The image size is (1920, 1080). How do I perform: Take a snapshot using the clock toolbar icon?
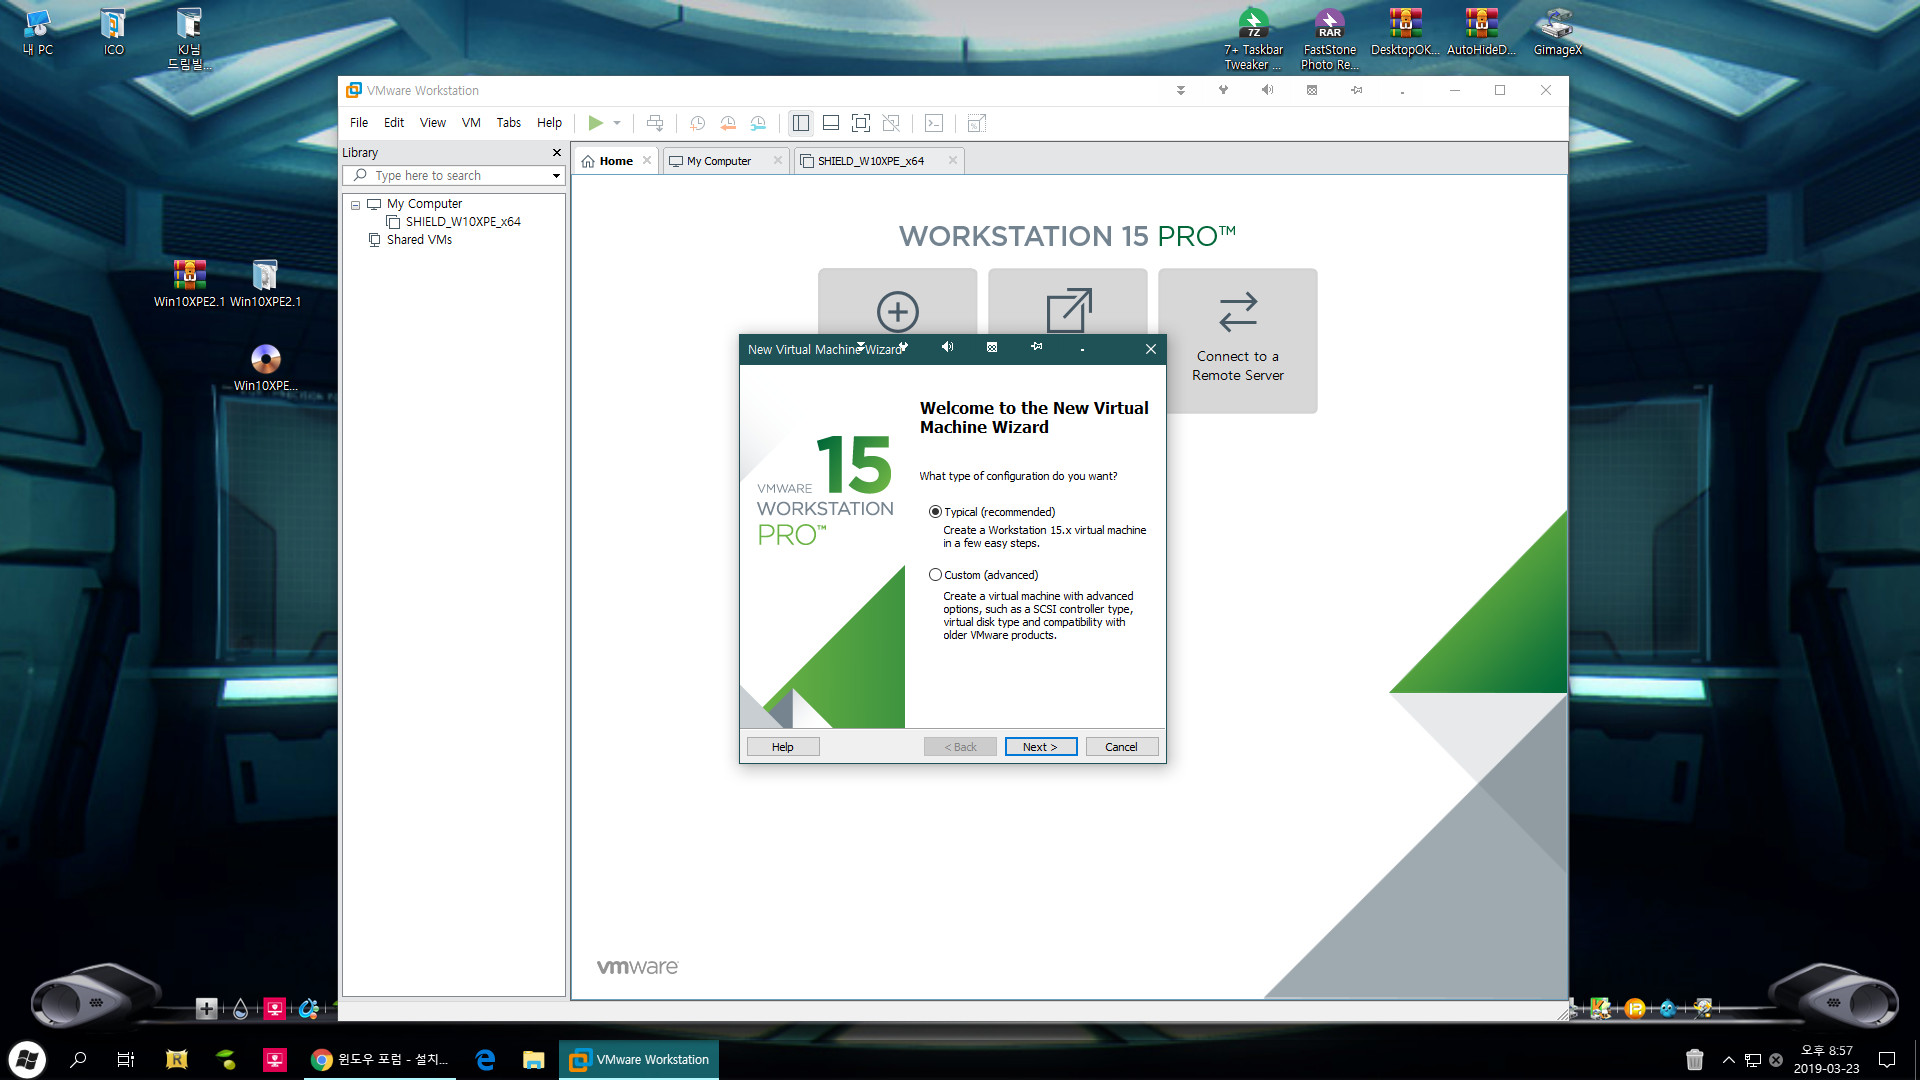(698, 123)
